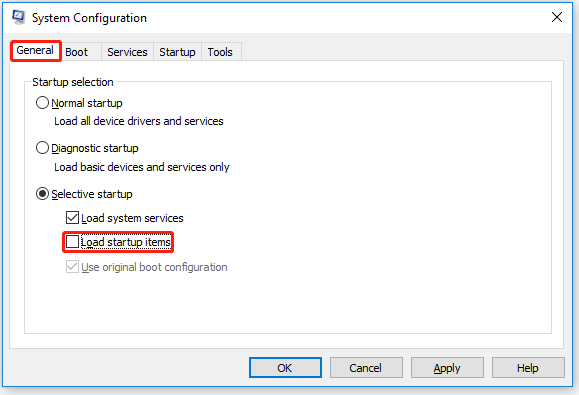Close the System Configuration dialog
The height and width of the screenshot is (395, 579).
coord(557,17)
